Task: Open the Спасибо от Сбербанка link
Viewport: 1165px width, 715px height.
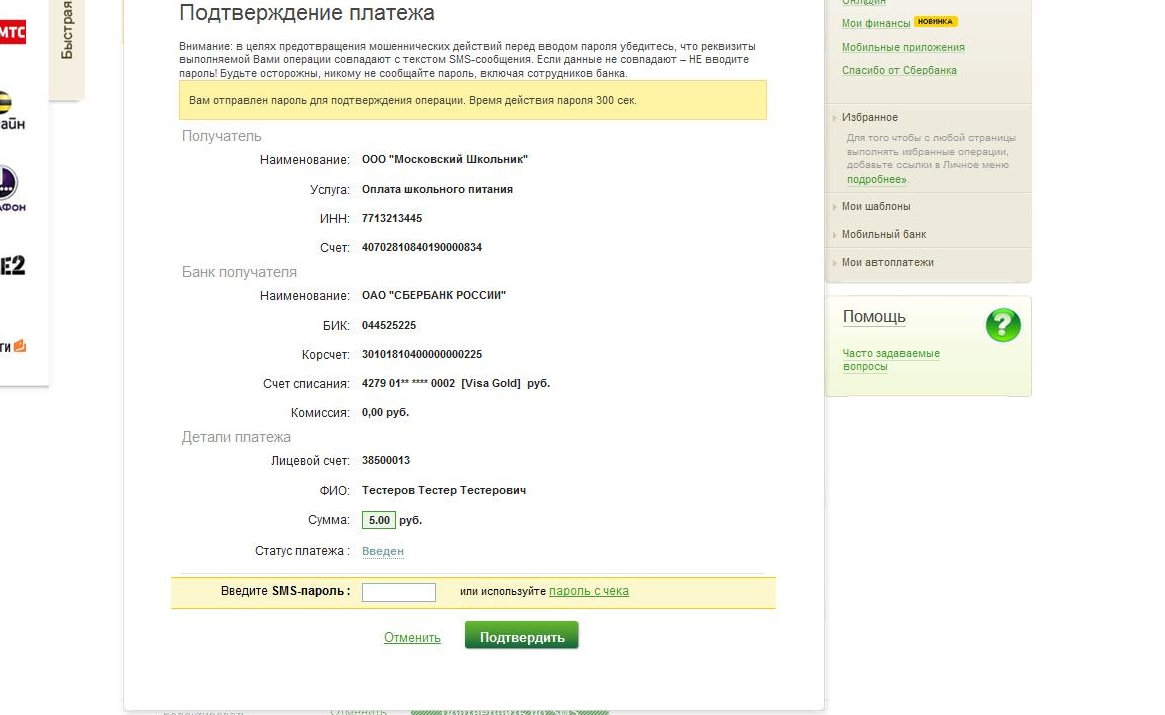Action: (x=899, y=70)
